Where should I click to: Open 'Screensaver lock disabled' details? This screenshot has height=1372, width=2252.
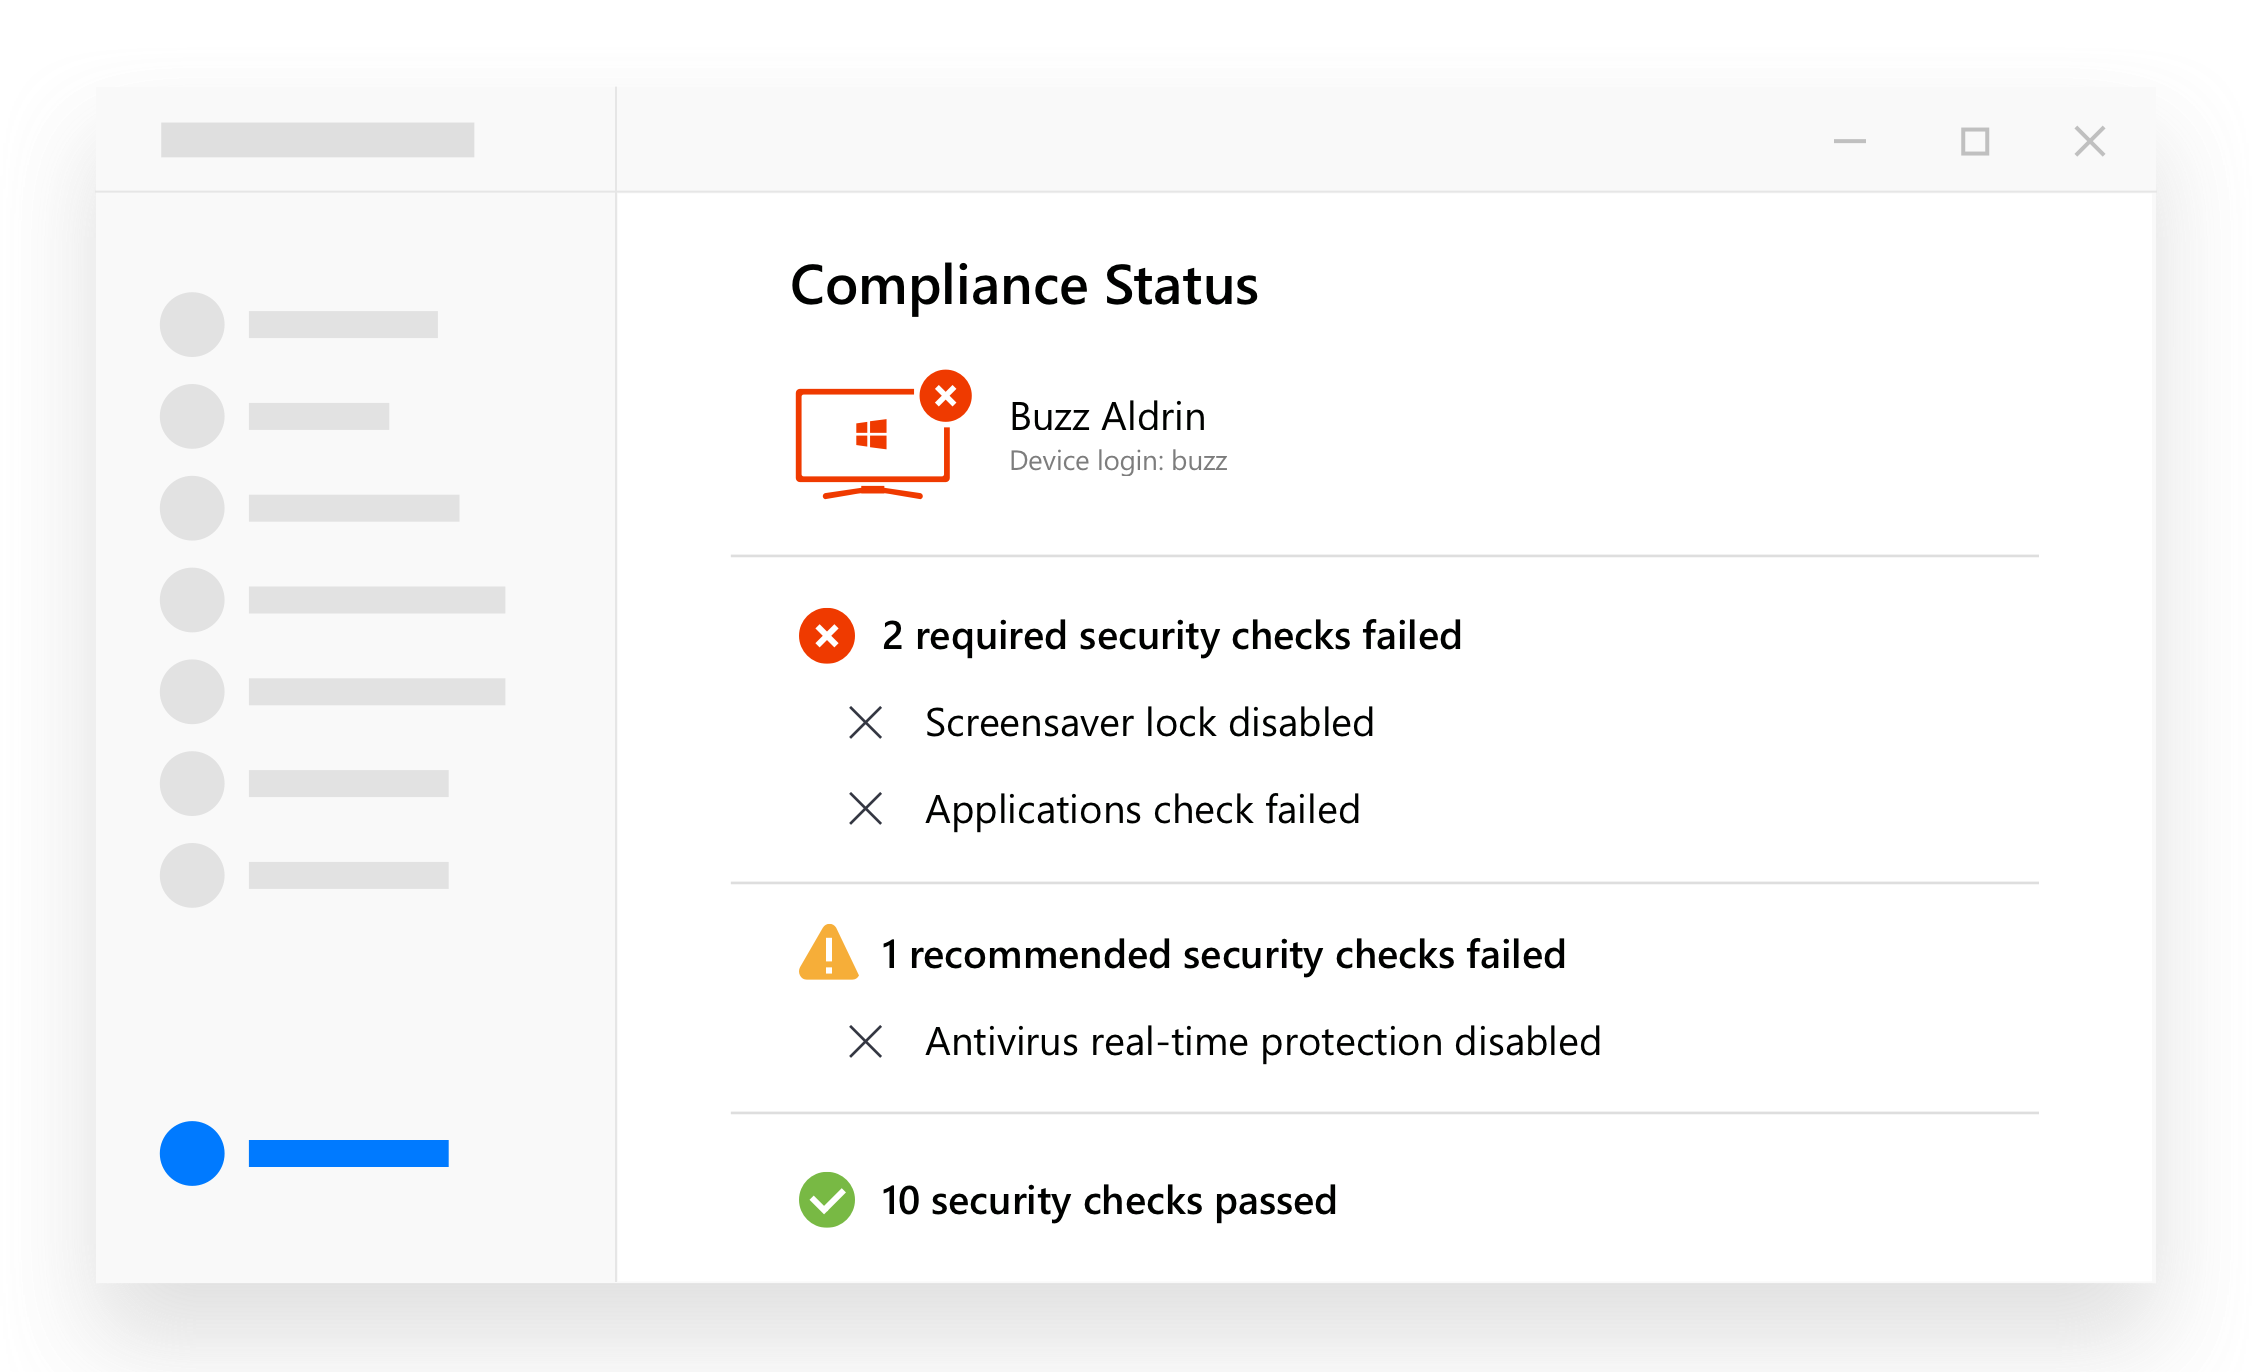click(x=1150, y=723)
